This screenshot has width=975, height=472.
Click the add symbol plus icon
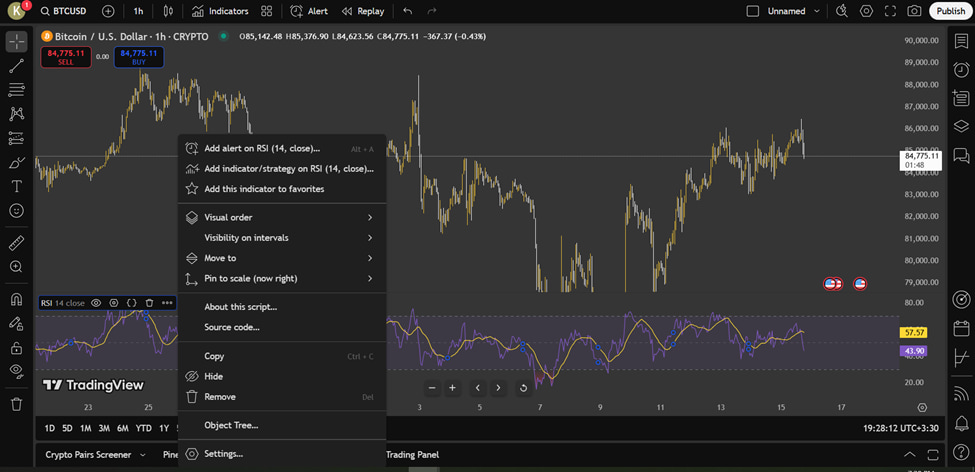click(x=108, y=11)
